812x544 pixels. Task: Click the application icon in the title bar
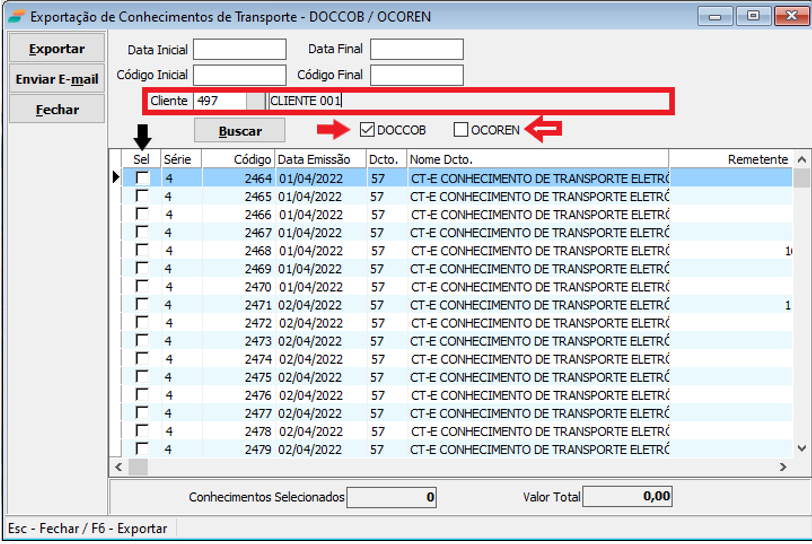tap(16, 16)
